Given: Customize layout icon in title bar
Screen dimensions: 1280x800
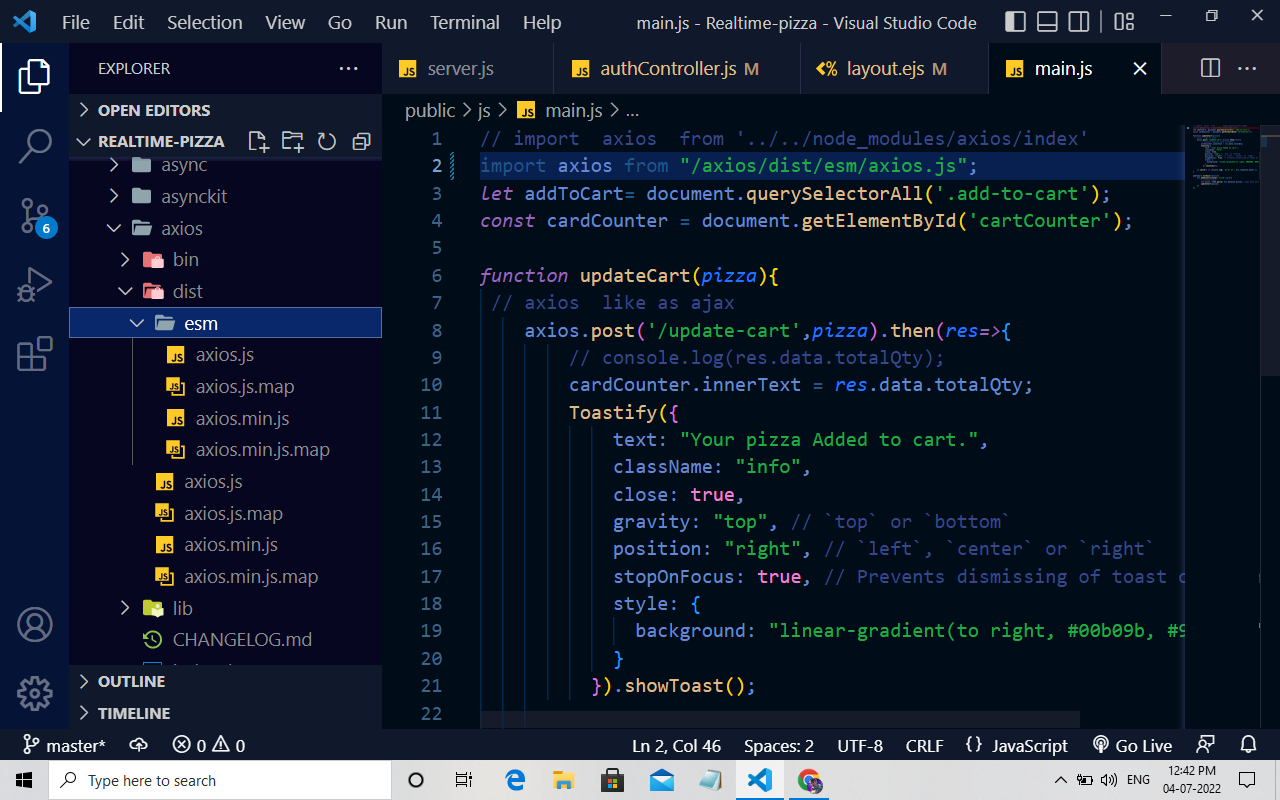Looking at the screenshot, I should click(1124, 22).
